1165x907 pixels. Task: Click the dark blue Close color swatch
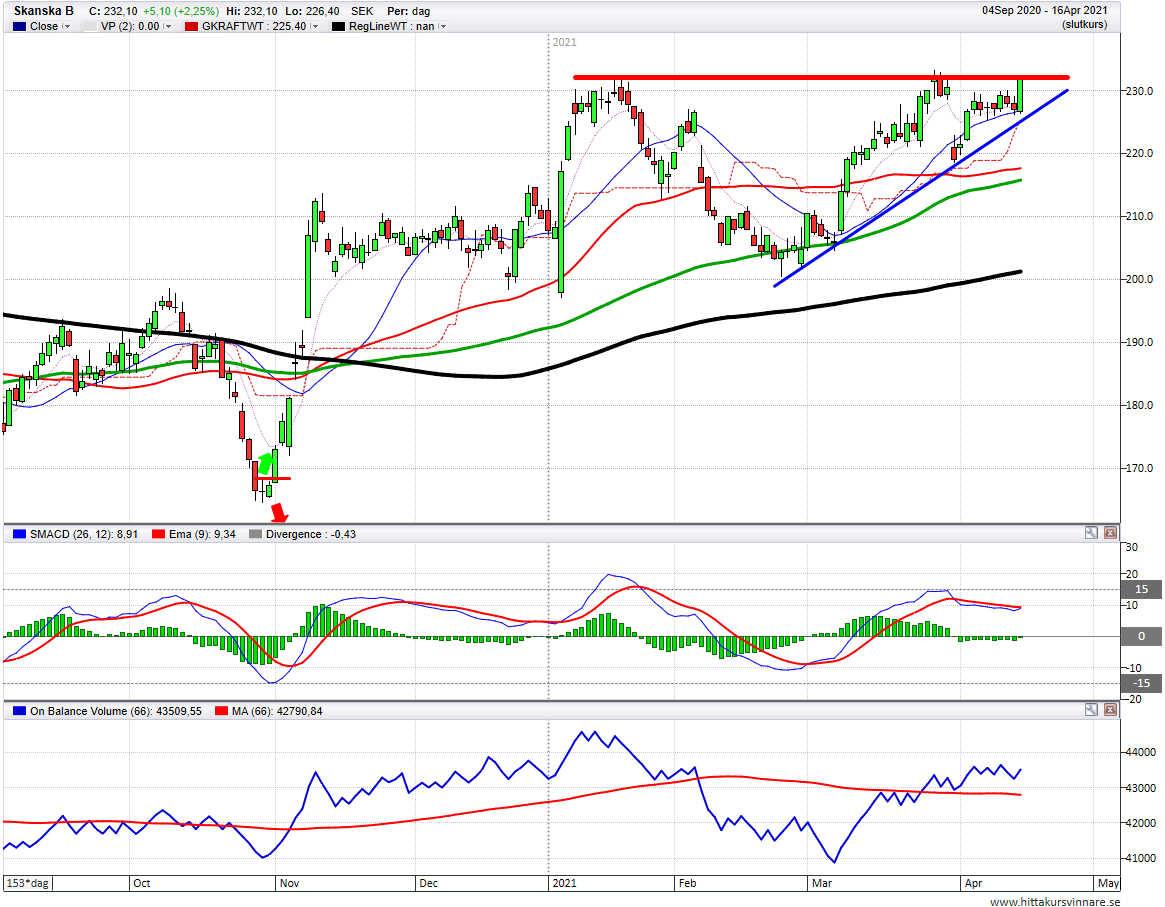19,26
